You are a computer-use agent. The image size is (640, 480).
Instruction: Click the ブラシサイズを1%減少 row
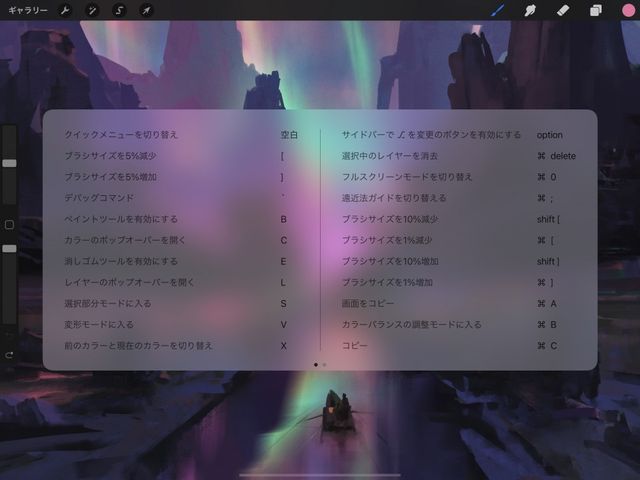click(459, 240)
